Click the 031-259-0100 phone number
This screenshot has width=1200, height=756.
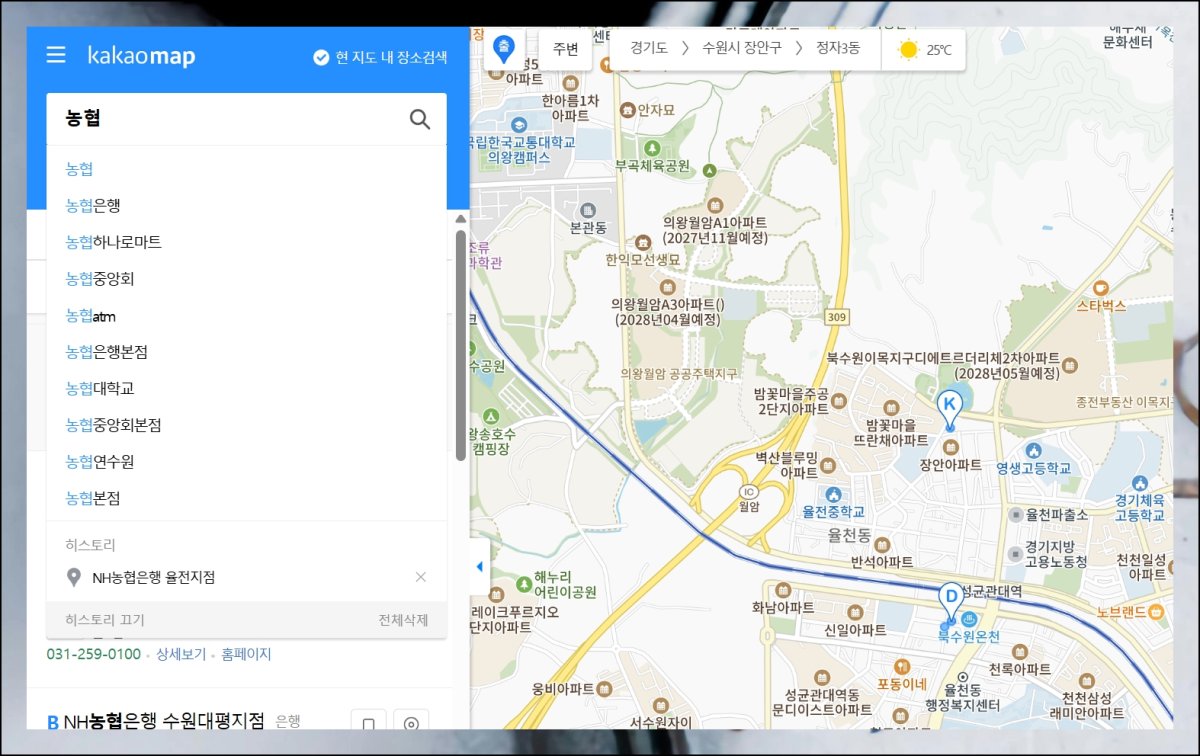pos(93,654)
